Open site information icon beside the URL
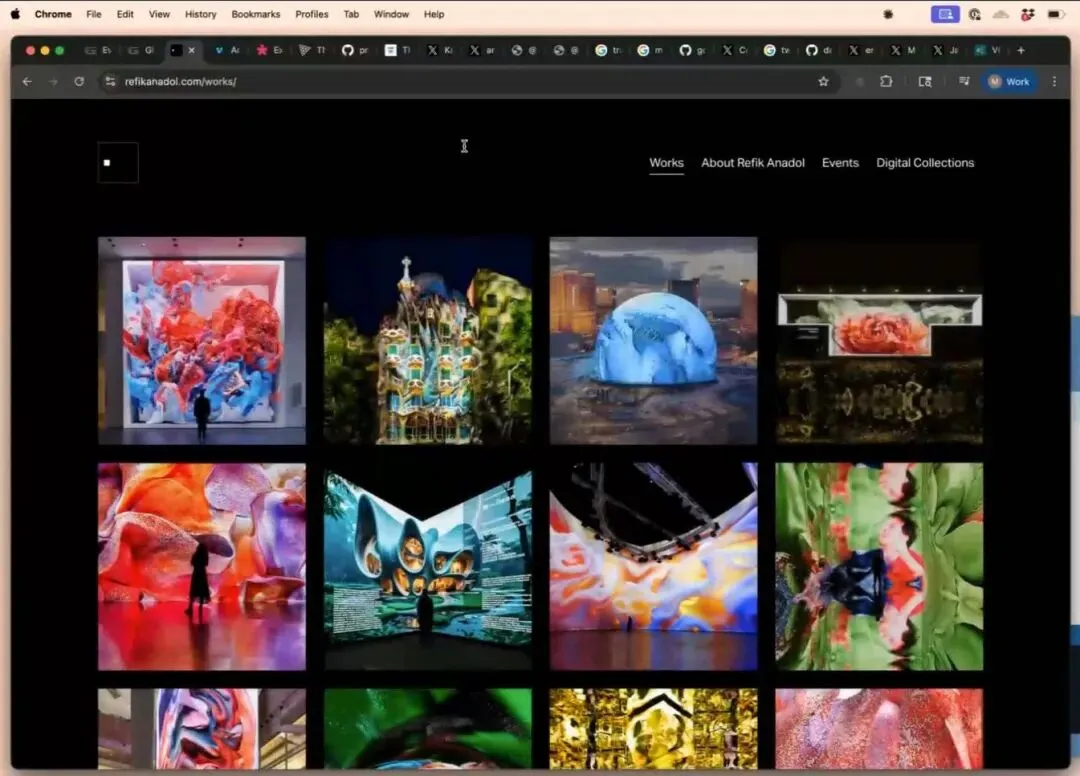 [x=110, y=81]
